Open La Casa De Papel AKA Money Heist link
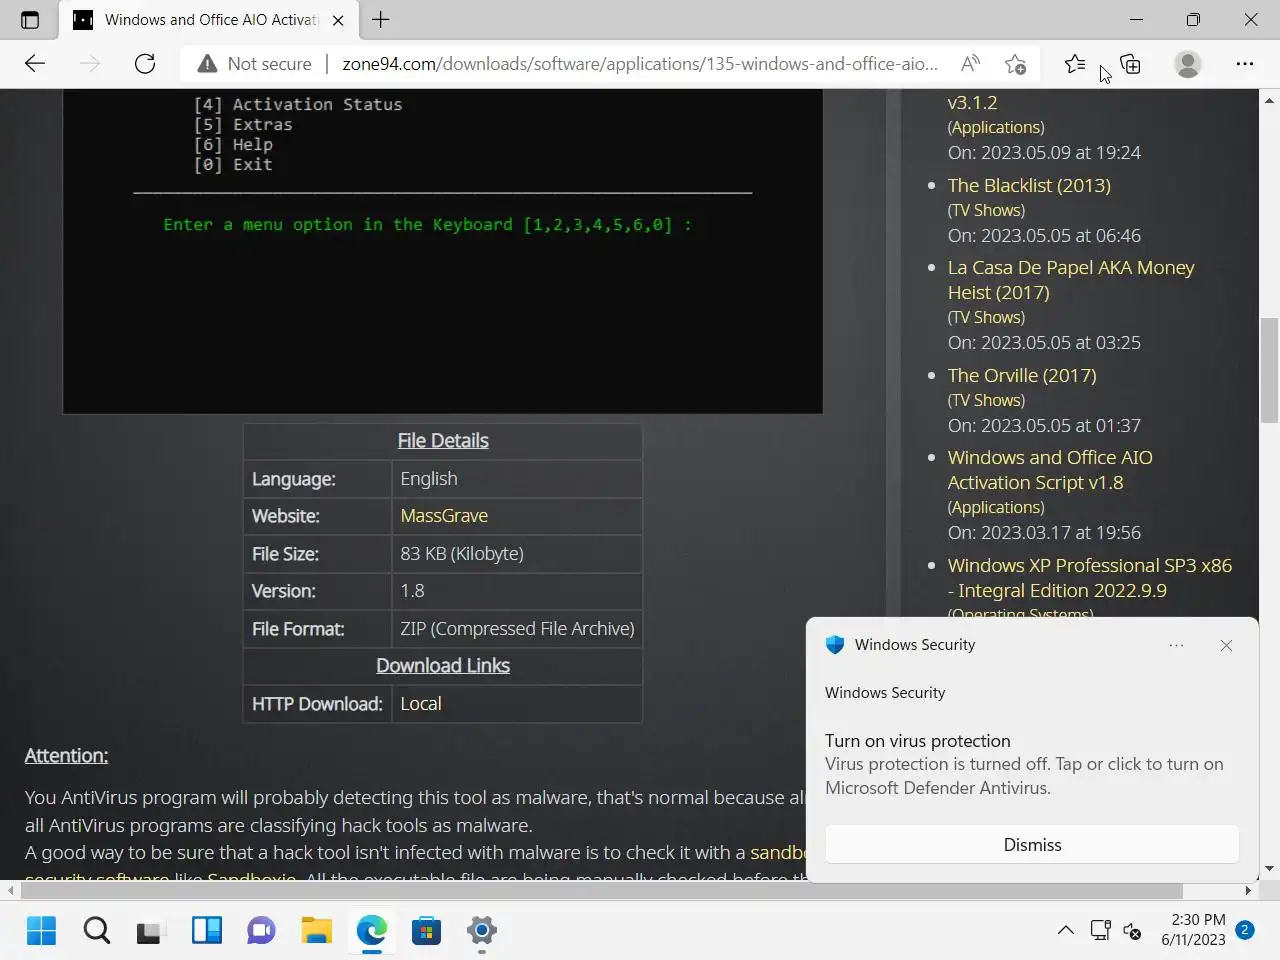 (x=1071, y=280)
